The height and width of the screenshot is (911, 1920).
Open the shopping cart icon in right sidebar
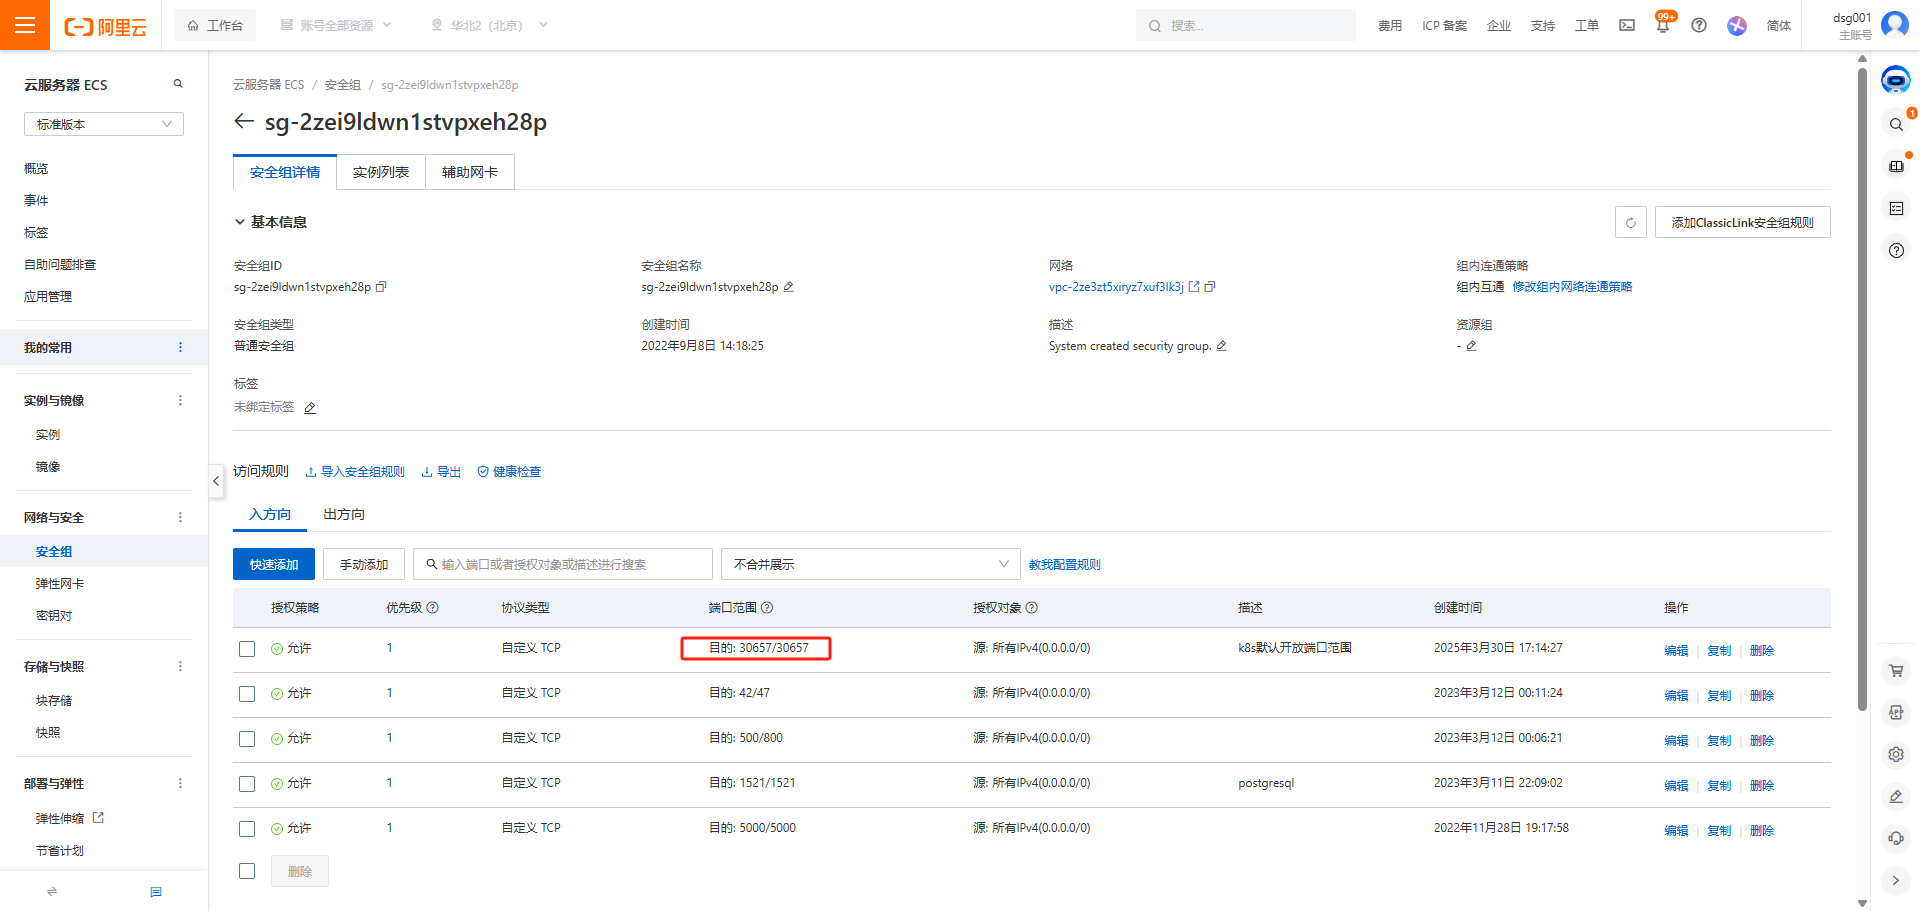click(1896, 671)
